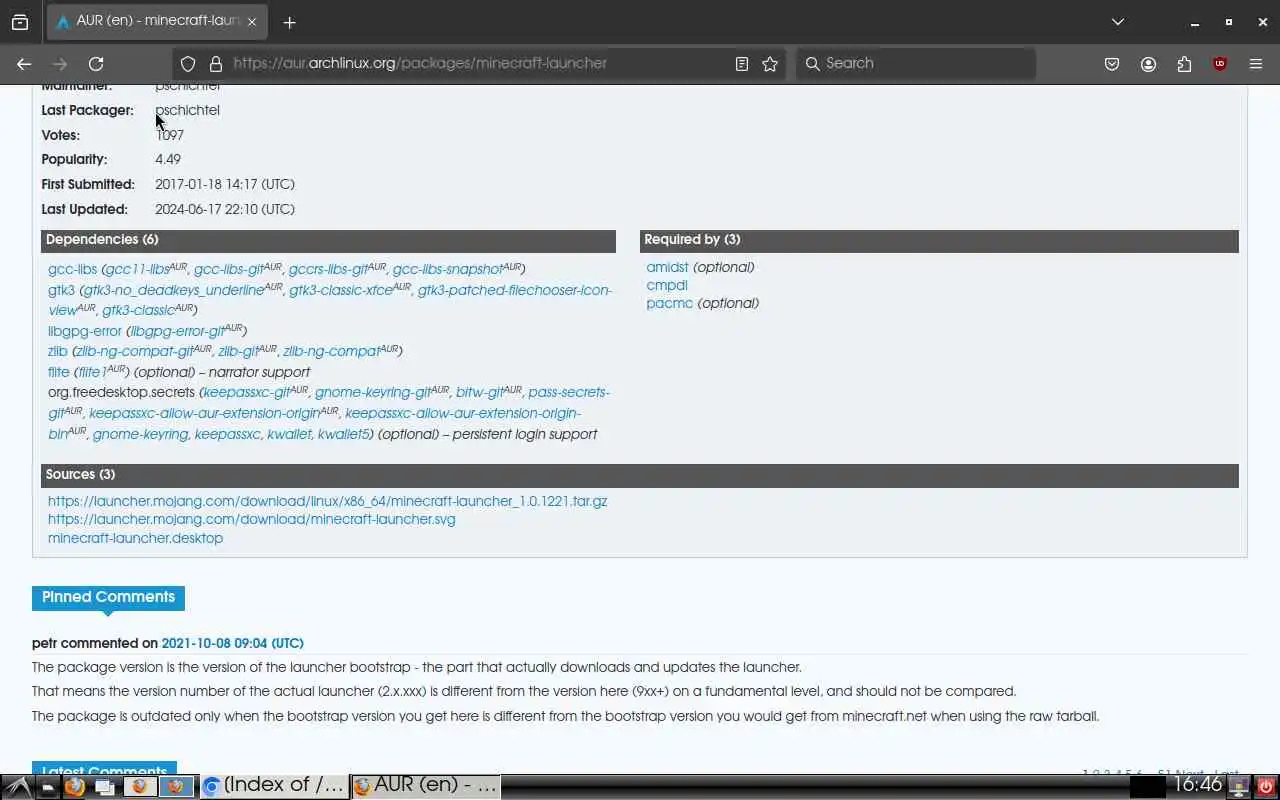
Task: Open the gcc-libs-git AUR link
Action: coord(229,269)
